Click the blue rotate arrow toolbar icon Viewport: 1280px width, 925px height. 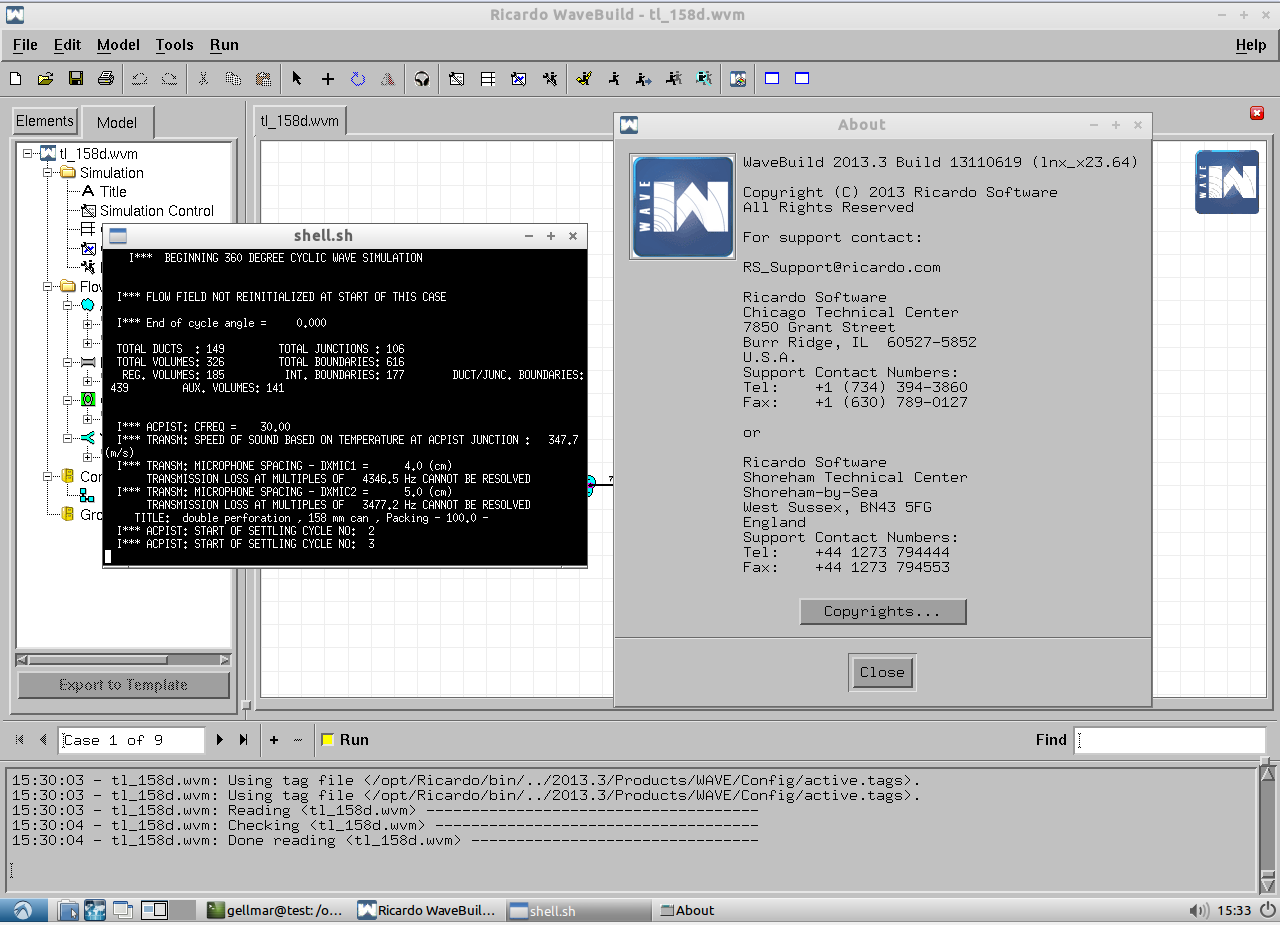point(357,78)
